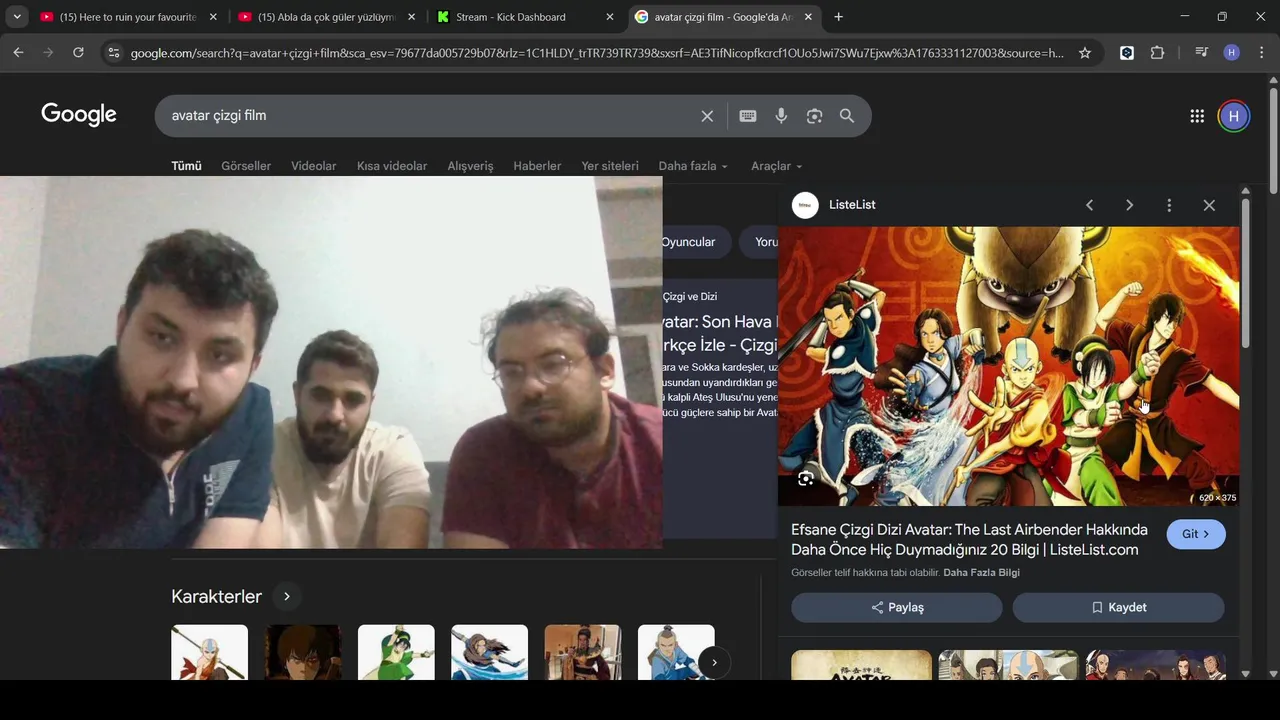Viewport: 1280px width, 720px height.
Task: Open the Kısa videolar tab
Action: click(392, 166)
